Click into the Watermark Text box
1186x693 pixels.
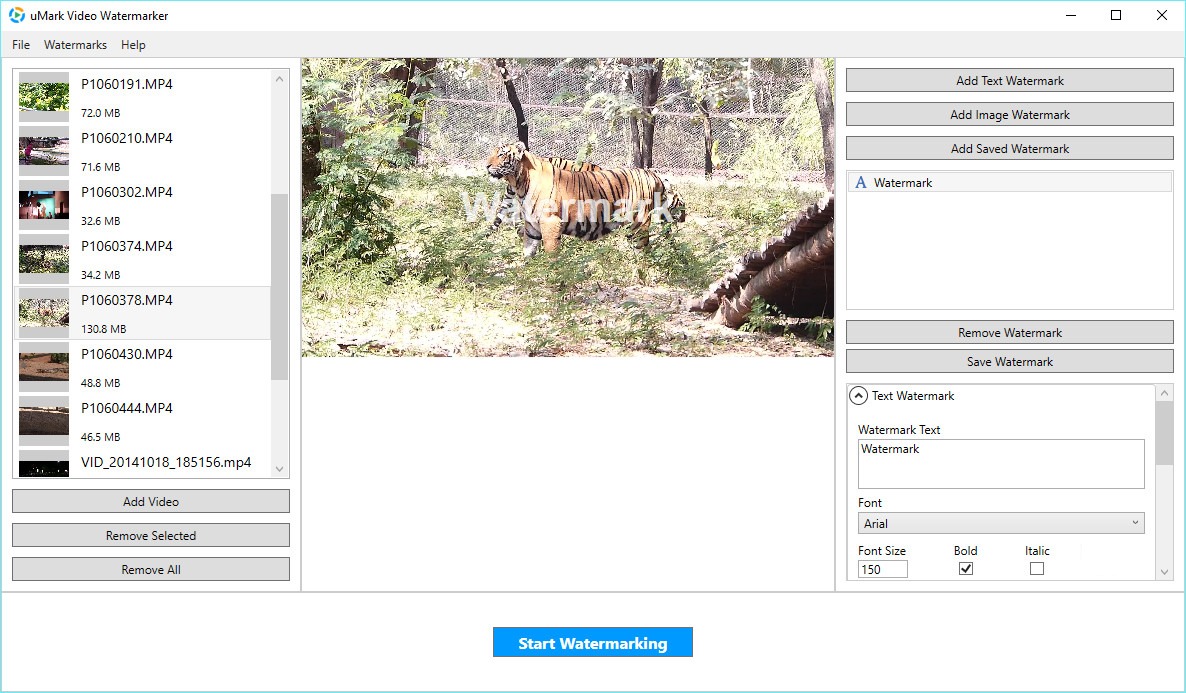click(1001, 464)
